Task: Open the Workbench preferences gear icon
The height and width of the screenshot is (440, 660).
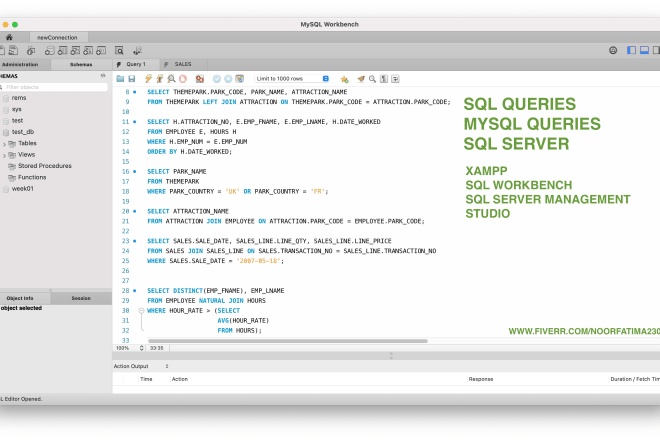Action: pyautogui.click(x=613, y=51)
